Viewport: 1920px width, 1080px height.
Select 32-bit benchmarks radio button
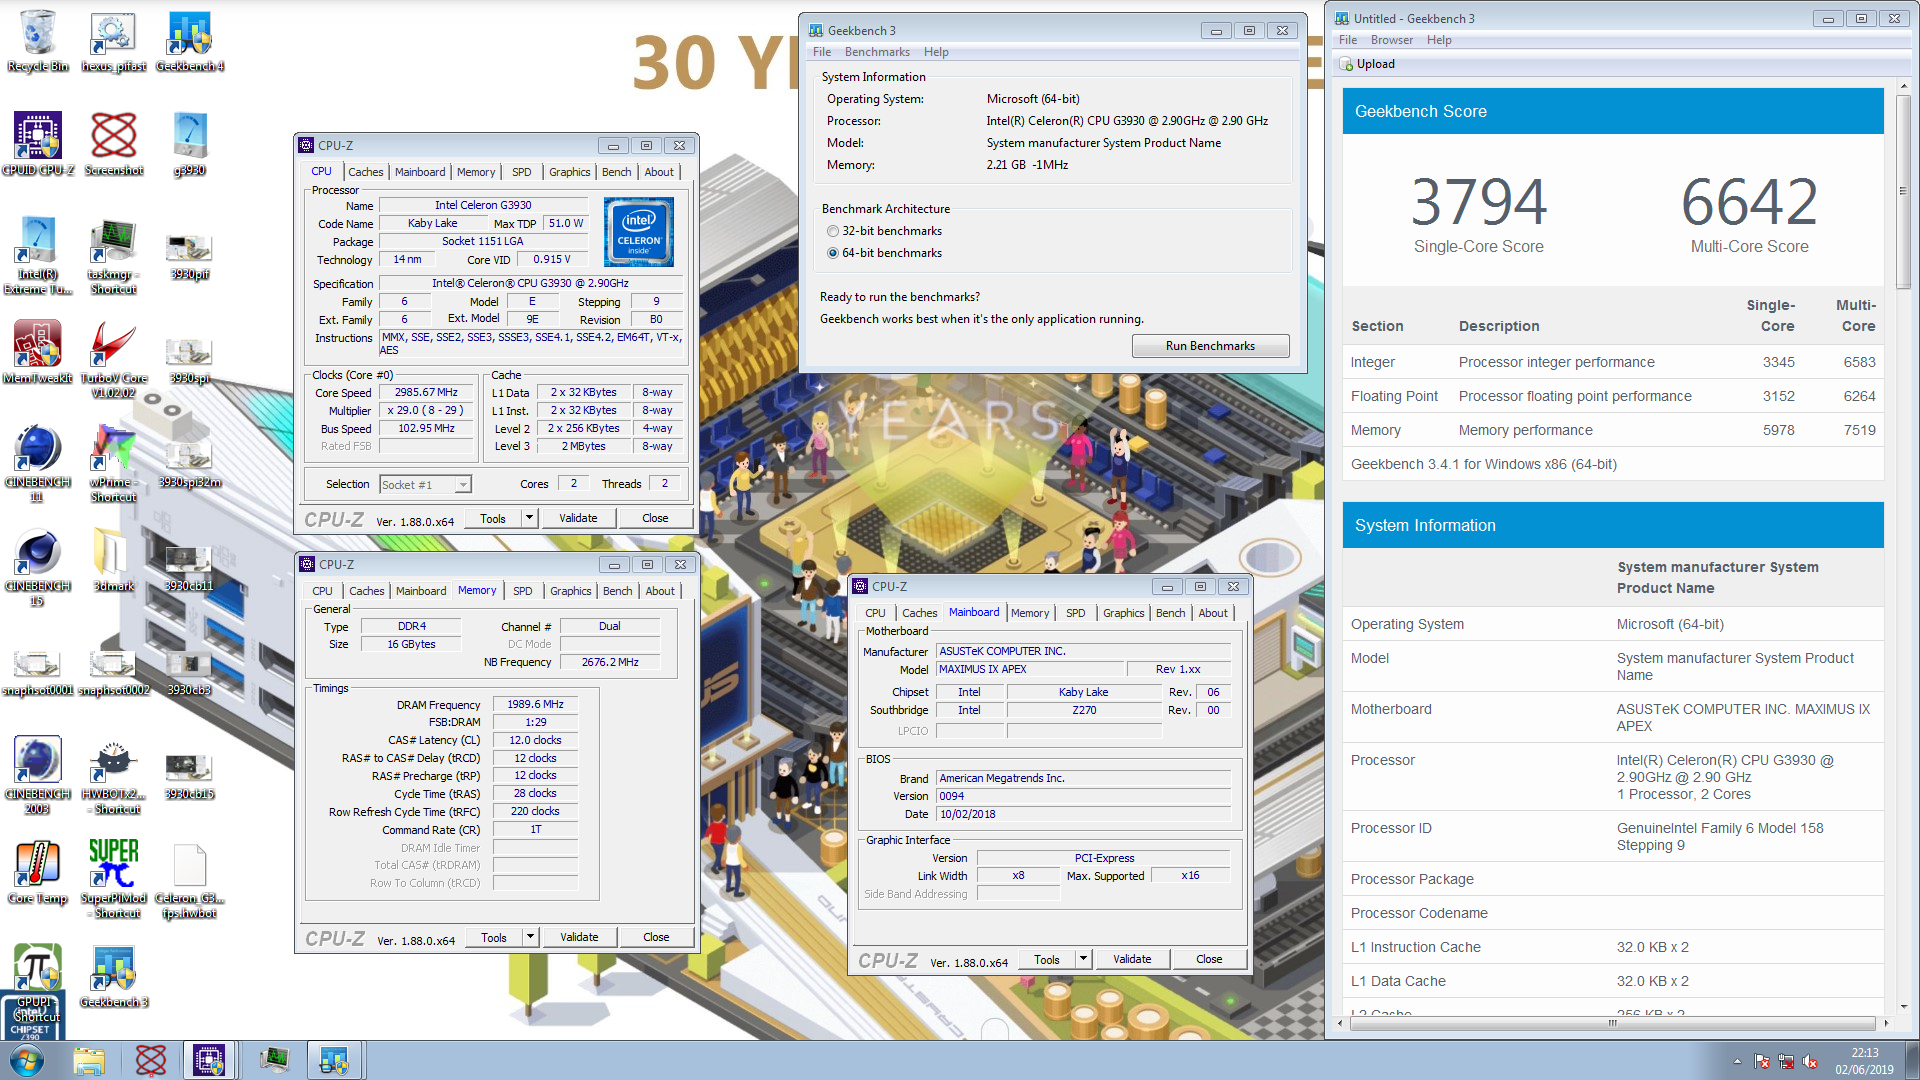click(x=833, y=231)
